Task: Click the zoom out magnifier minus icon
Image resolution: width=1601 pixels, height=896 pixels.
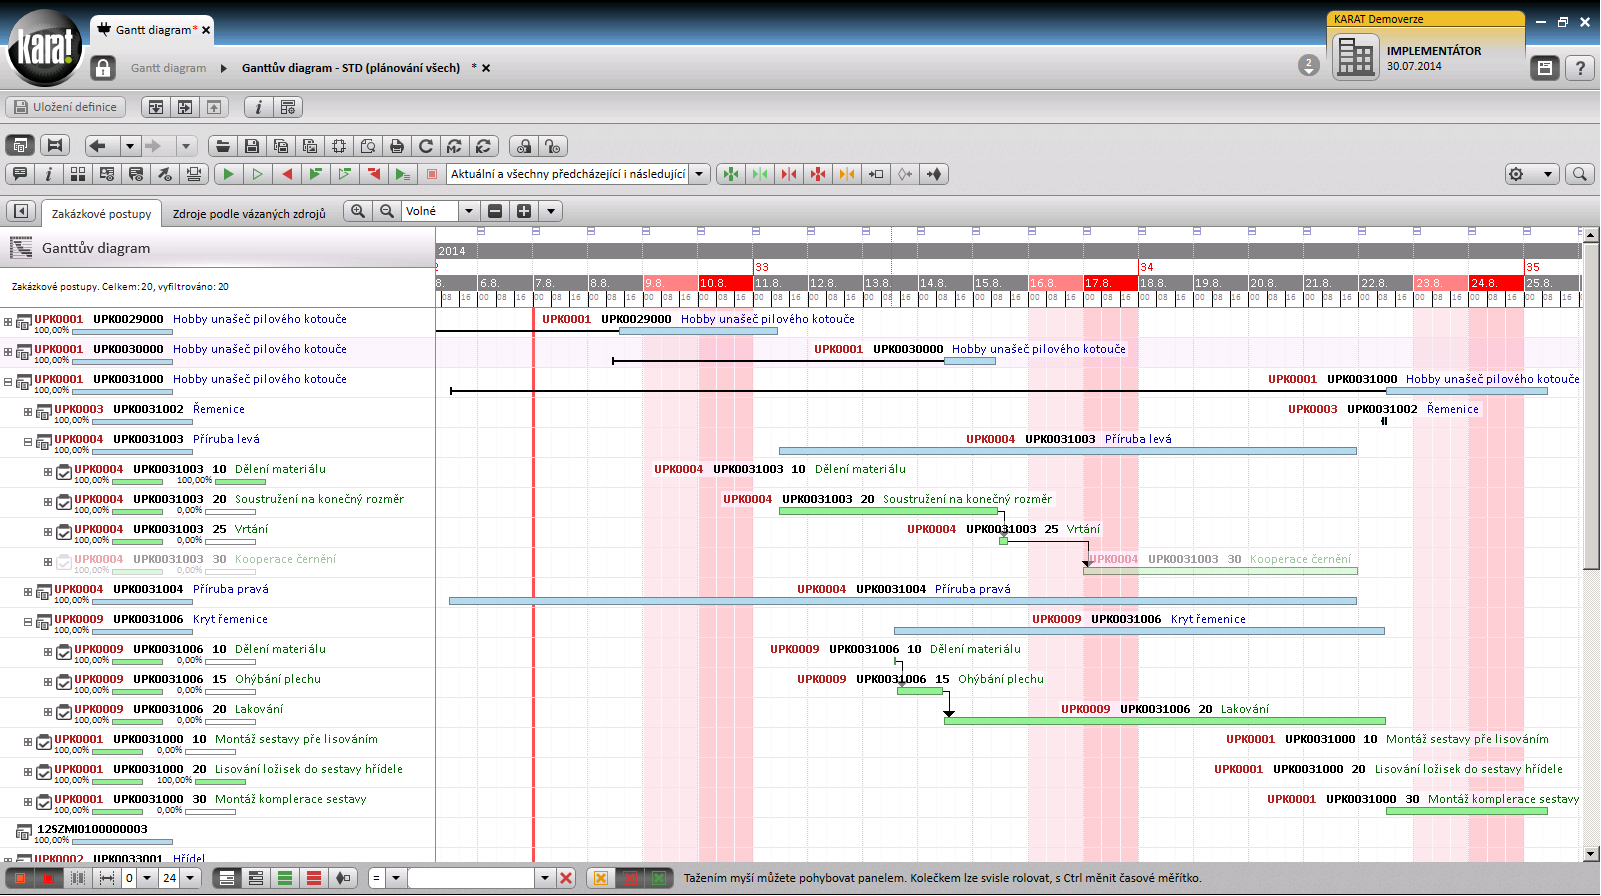Action: click(386, 211)
